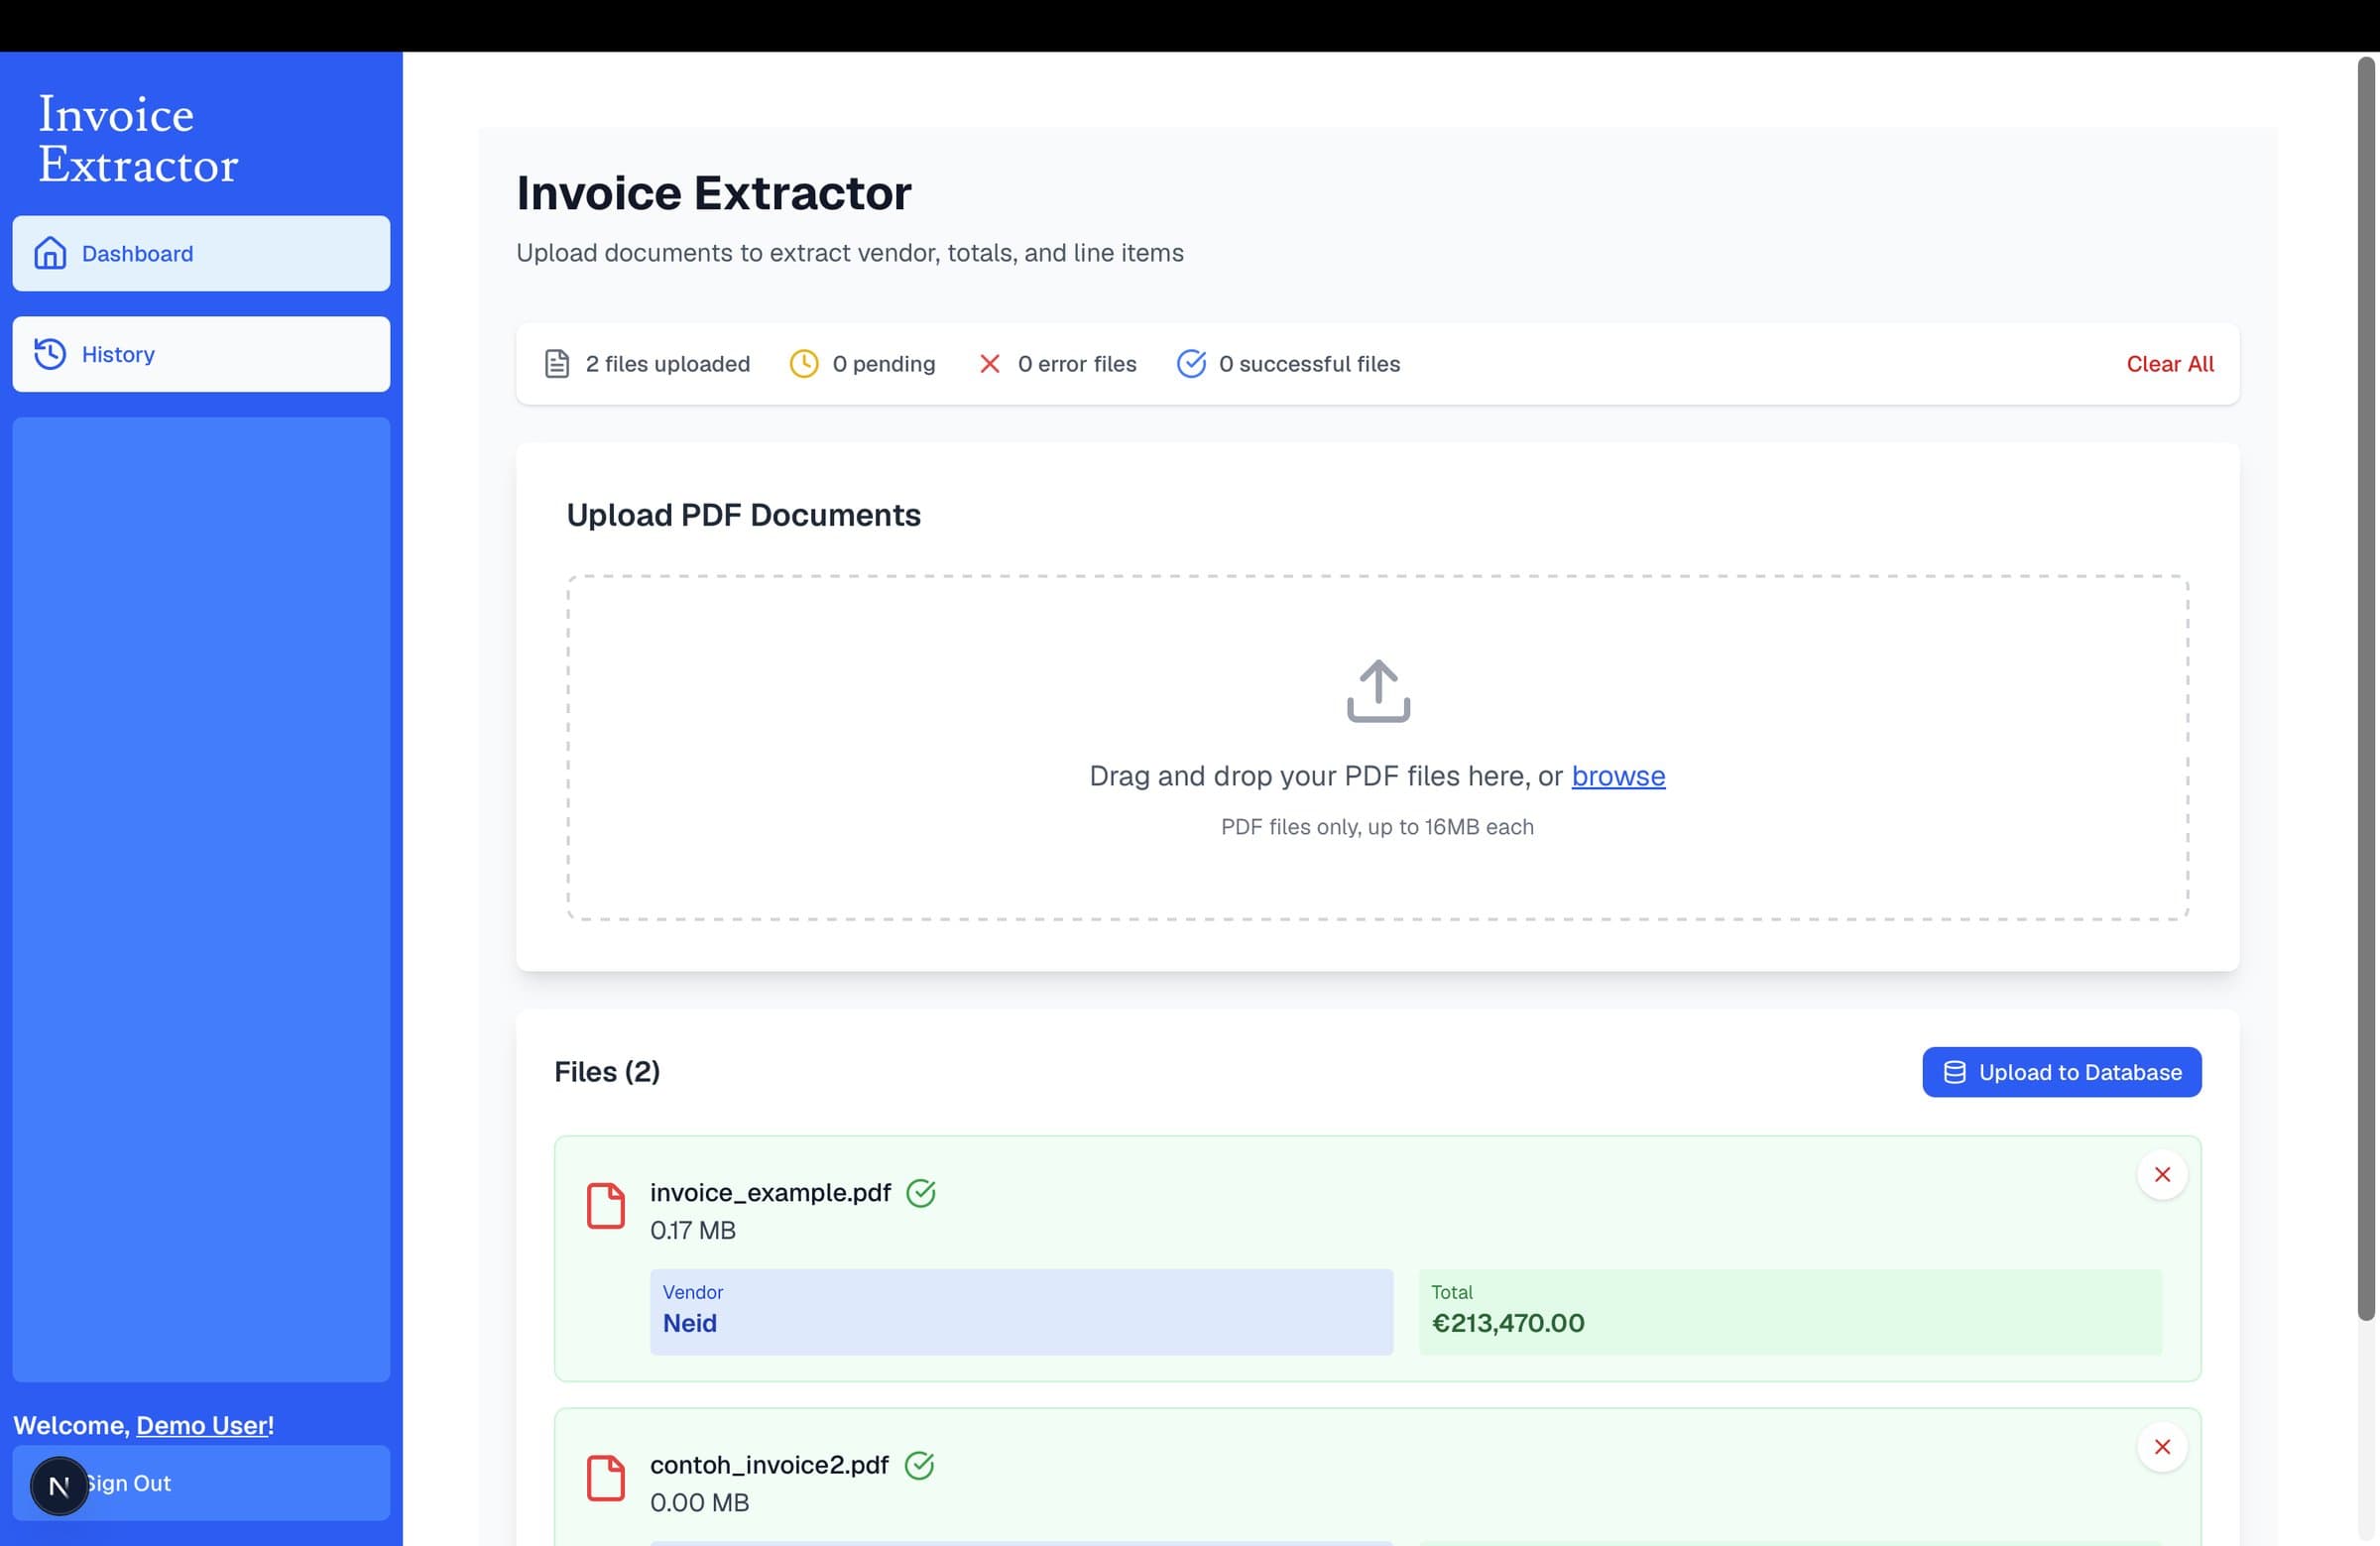
Task: Click the files uploaded document icon
Action: pos(557,364)
